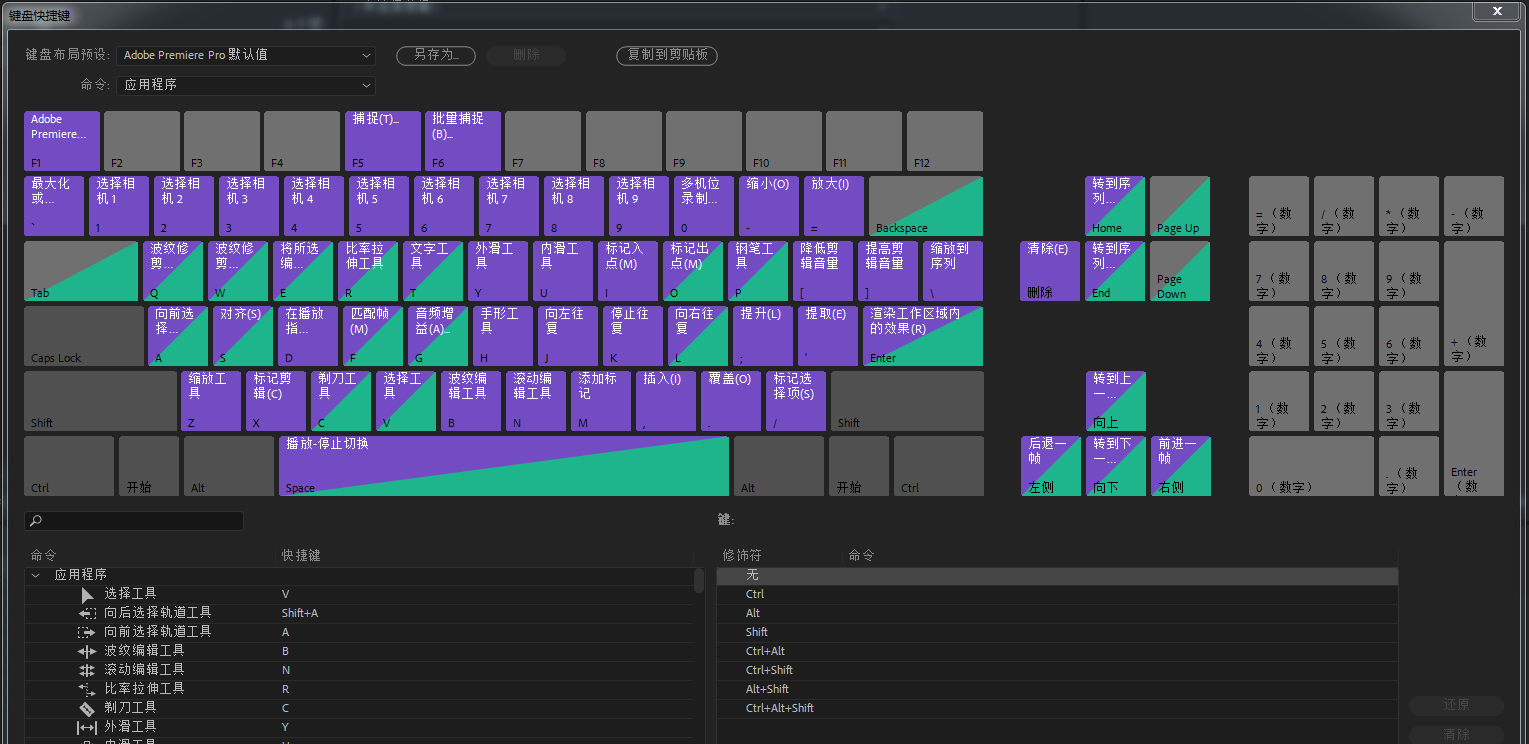Click the 向后选择轨道工具 icon
1529x744 pixels.
pyautogui.click(x=87, y=613)
